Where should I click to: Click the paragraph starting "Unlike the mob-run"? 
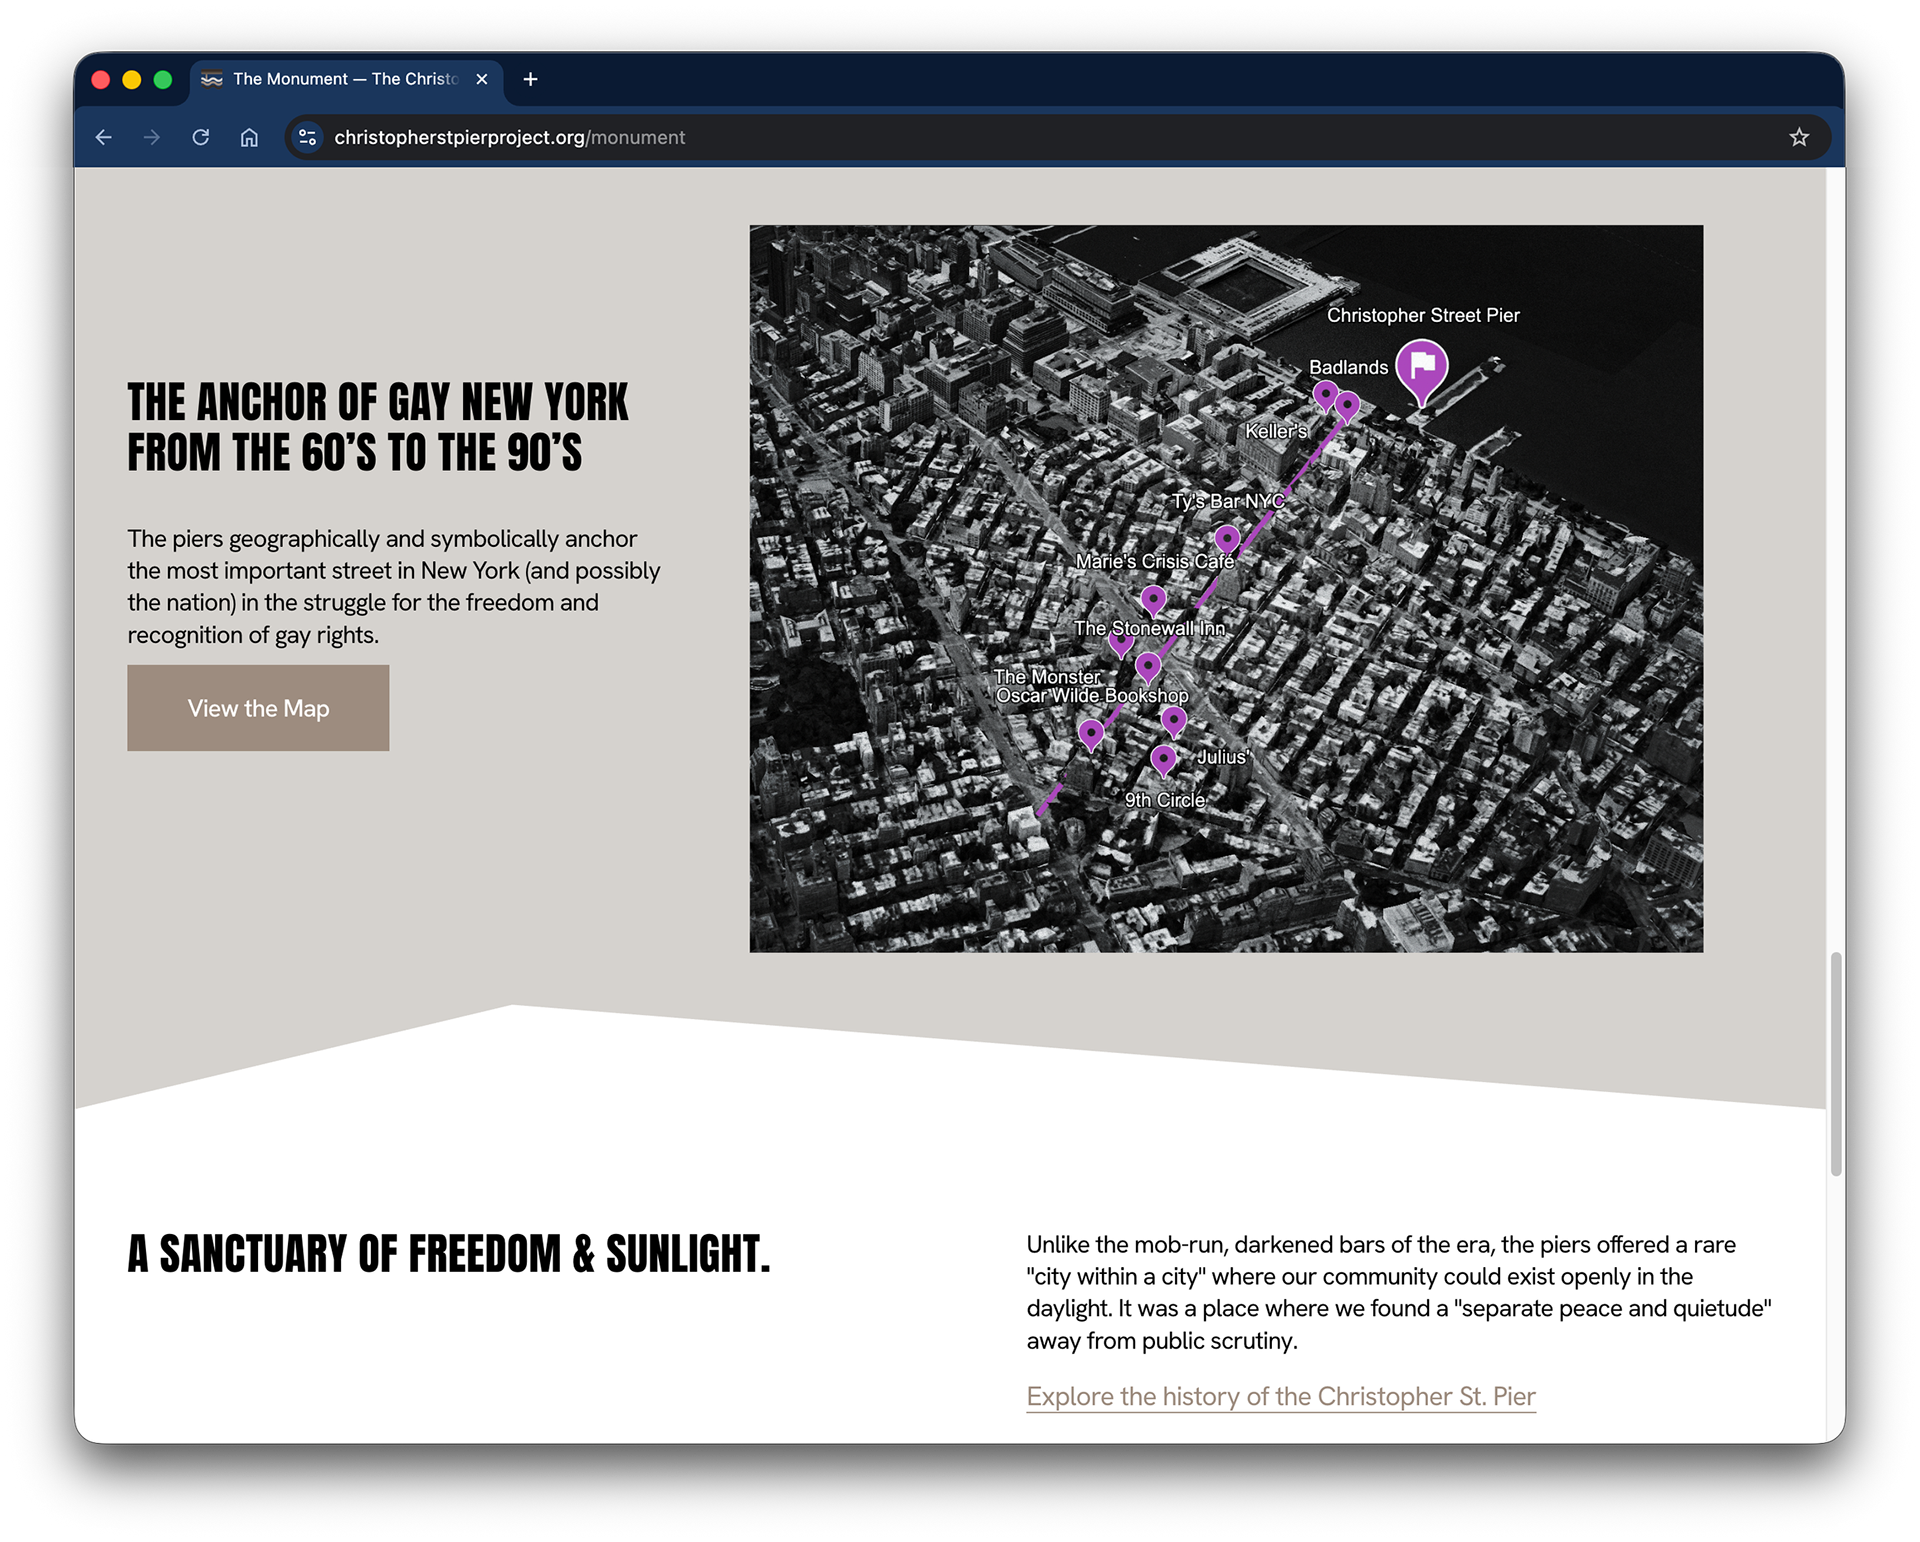pos(1399,1292)
